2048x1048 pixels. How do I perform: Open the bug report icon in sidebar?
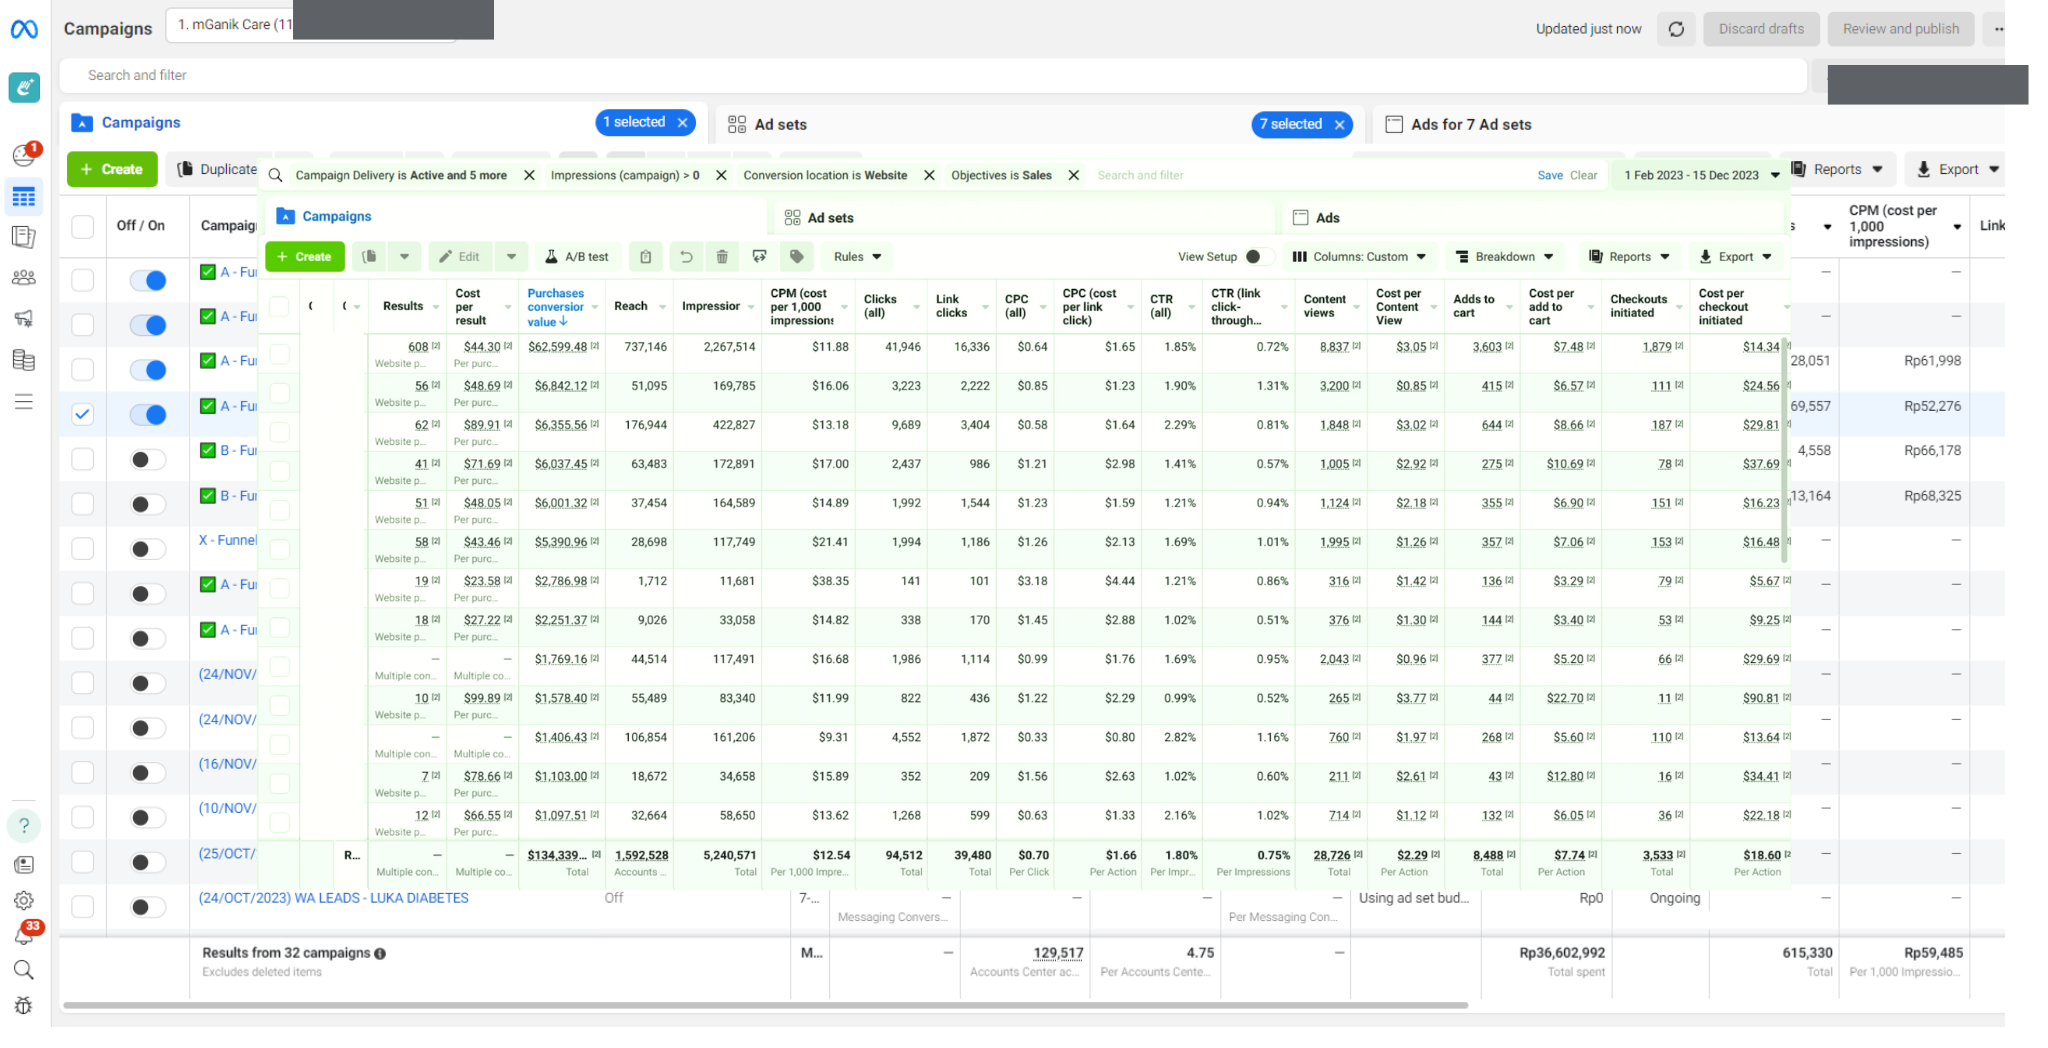[24, 1006]
